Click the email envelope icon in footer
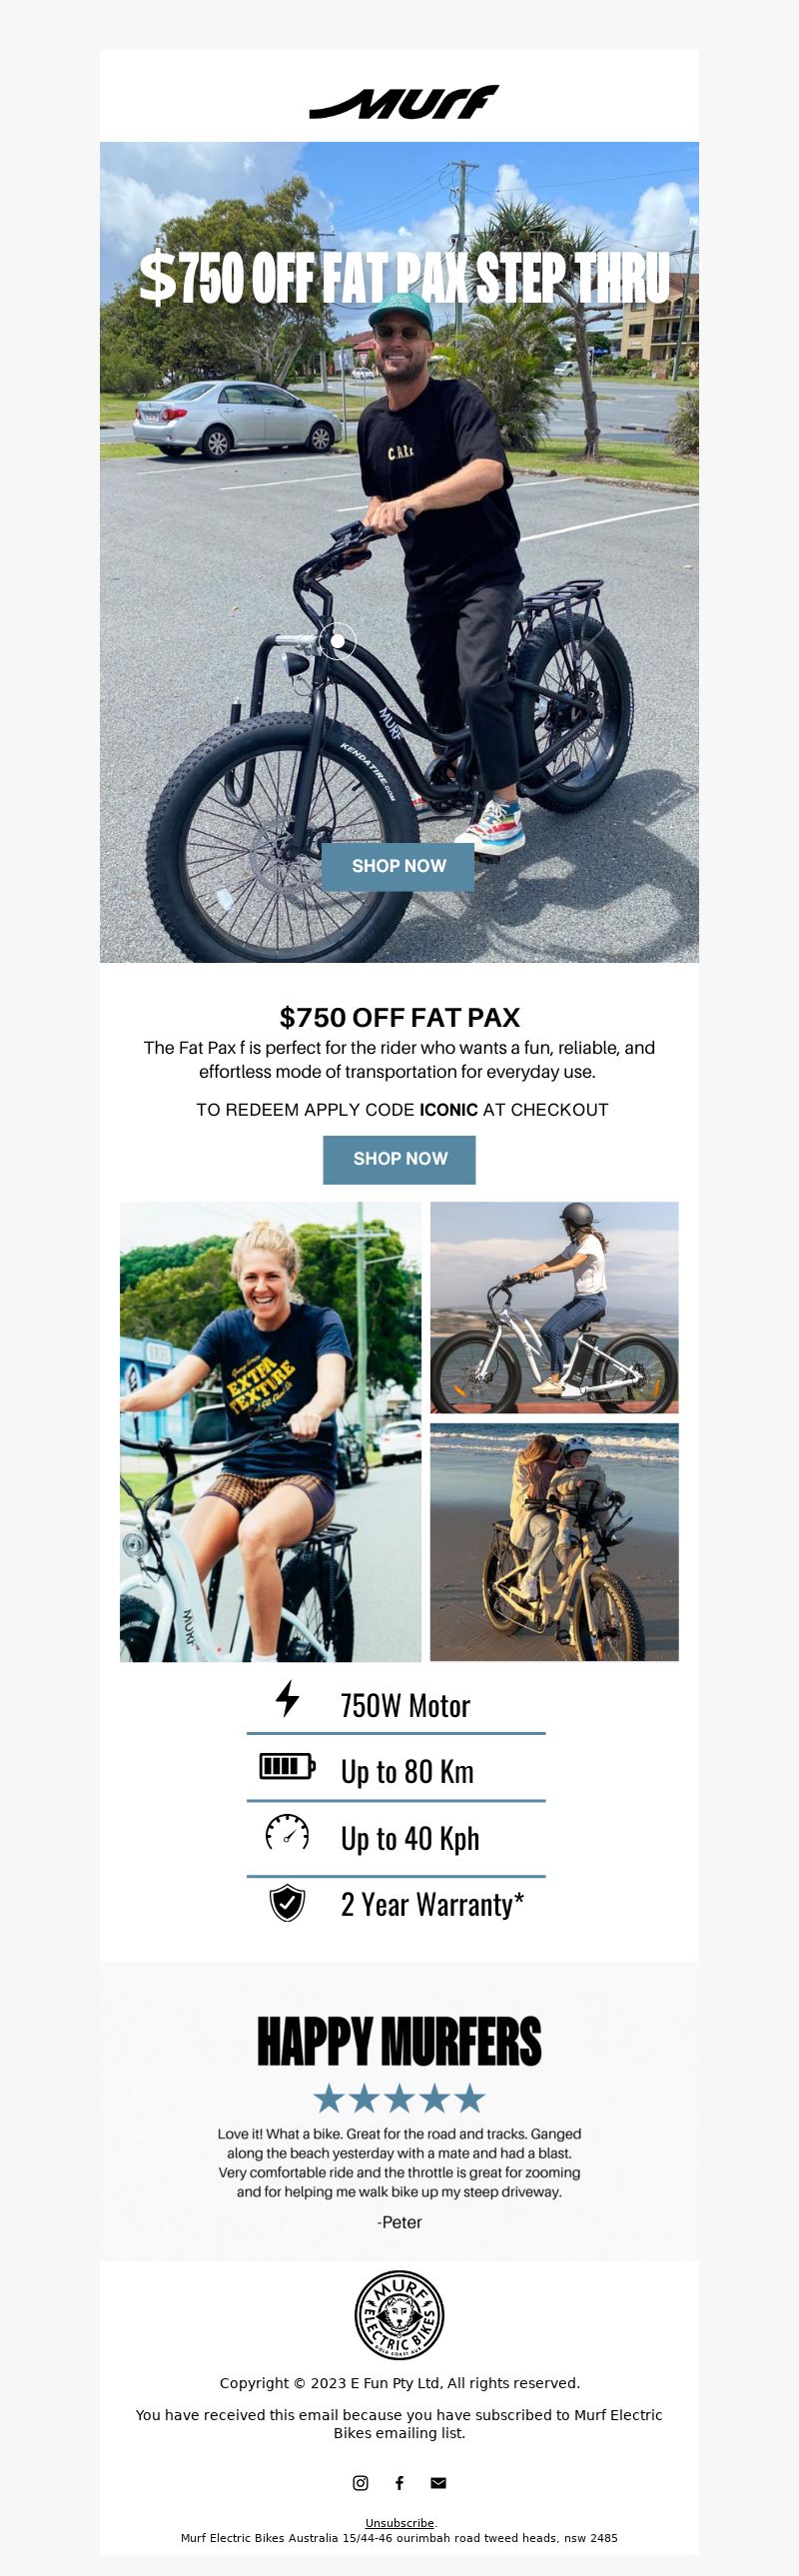The image size is (799, 2576). click(x=438, y=2482)
